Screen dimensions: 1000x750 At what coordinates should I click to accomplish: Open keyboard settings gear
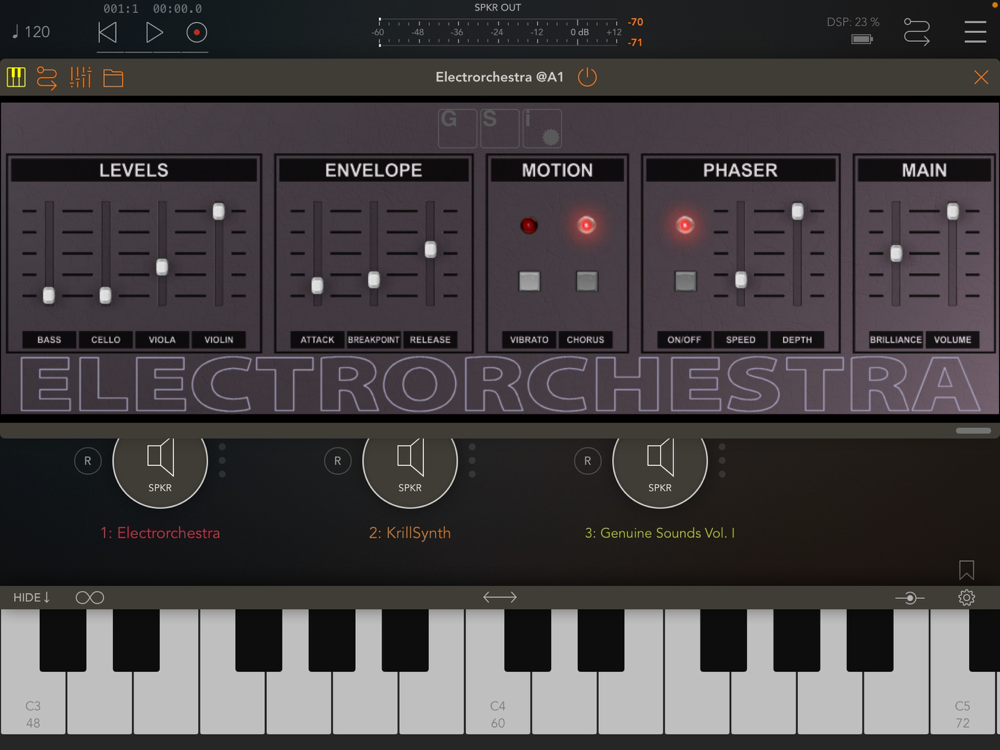coord(967,598)
